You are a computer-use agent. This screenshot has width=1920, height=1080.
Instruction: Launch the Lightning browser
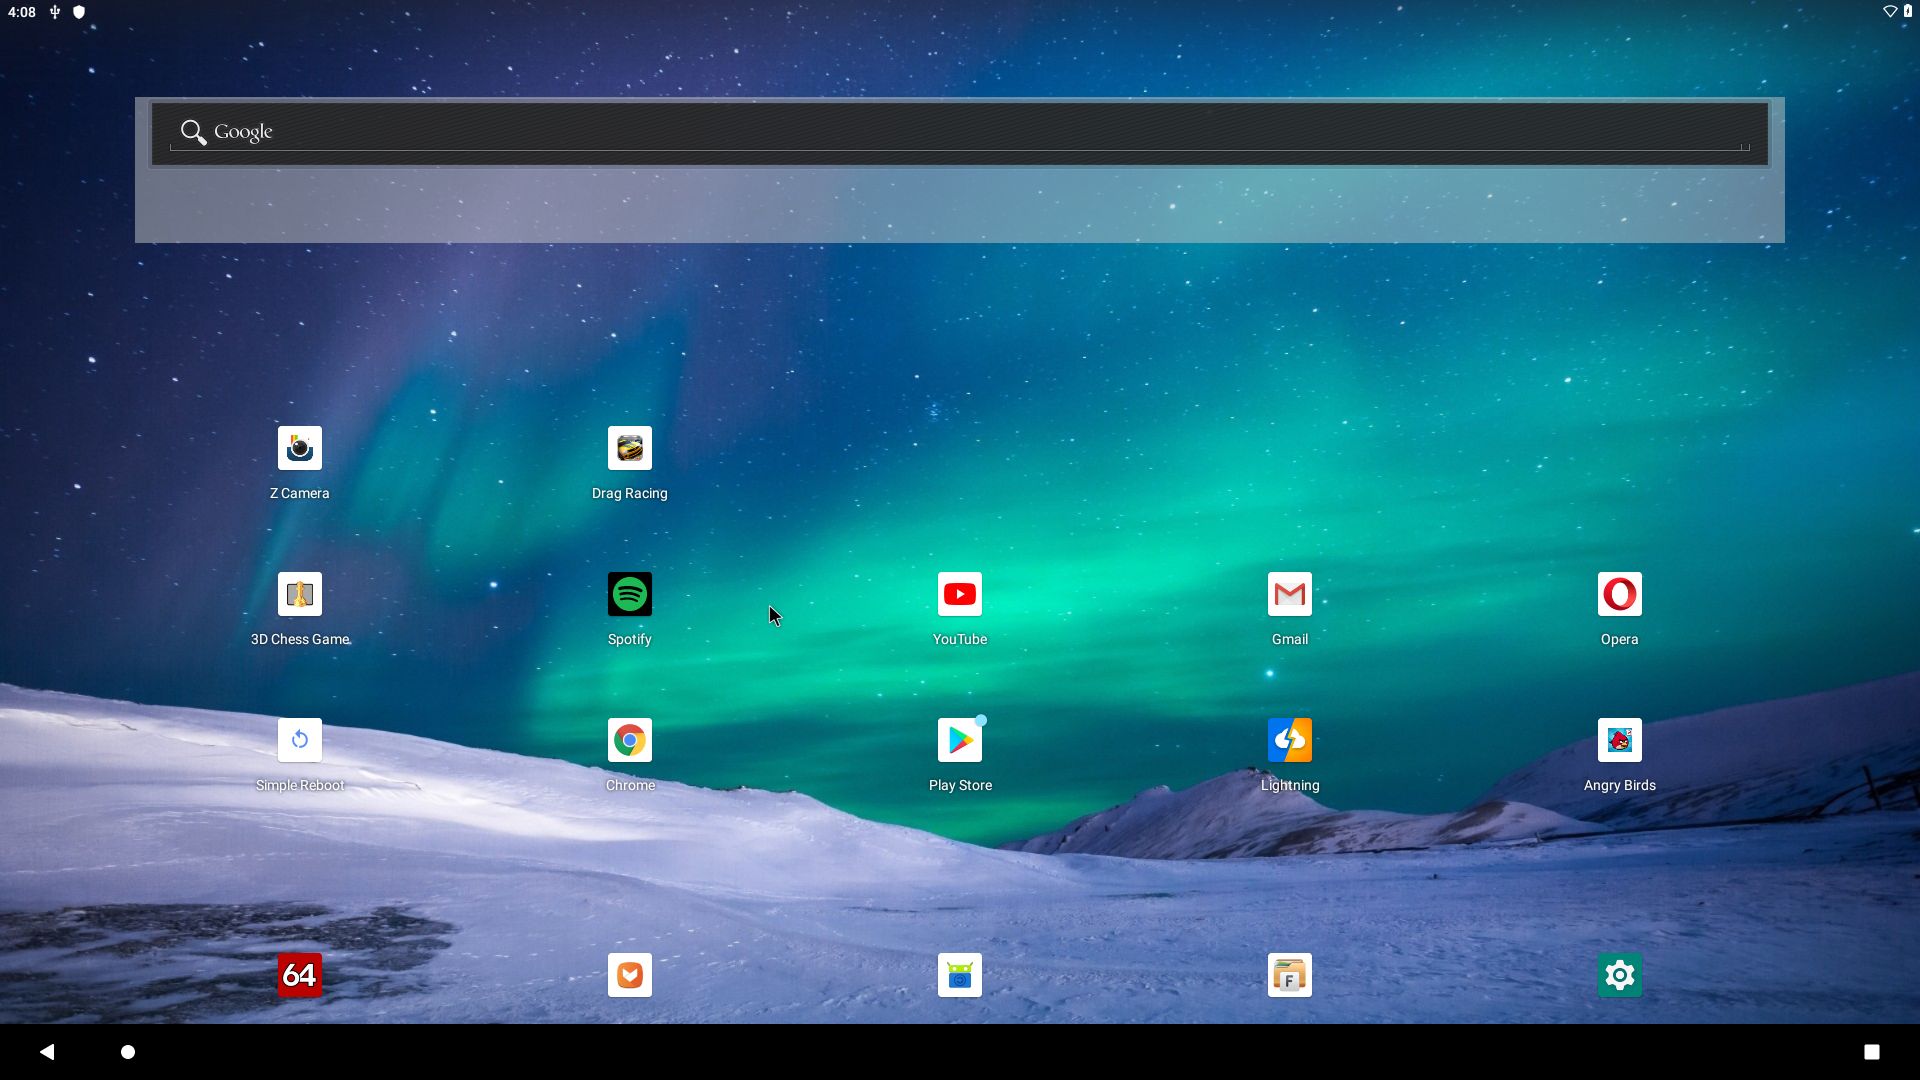pyautogui.click(x=1289, y=741)
